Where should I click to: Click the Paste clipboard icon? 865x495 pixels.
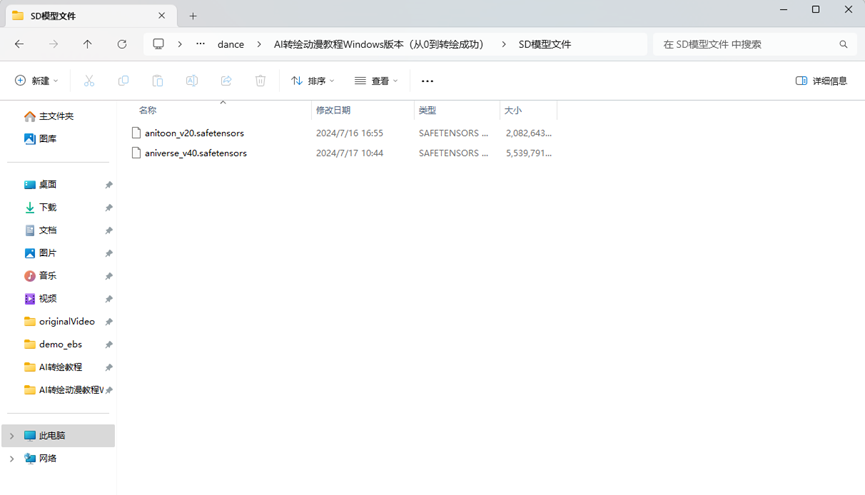coord(157,81)
